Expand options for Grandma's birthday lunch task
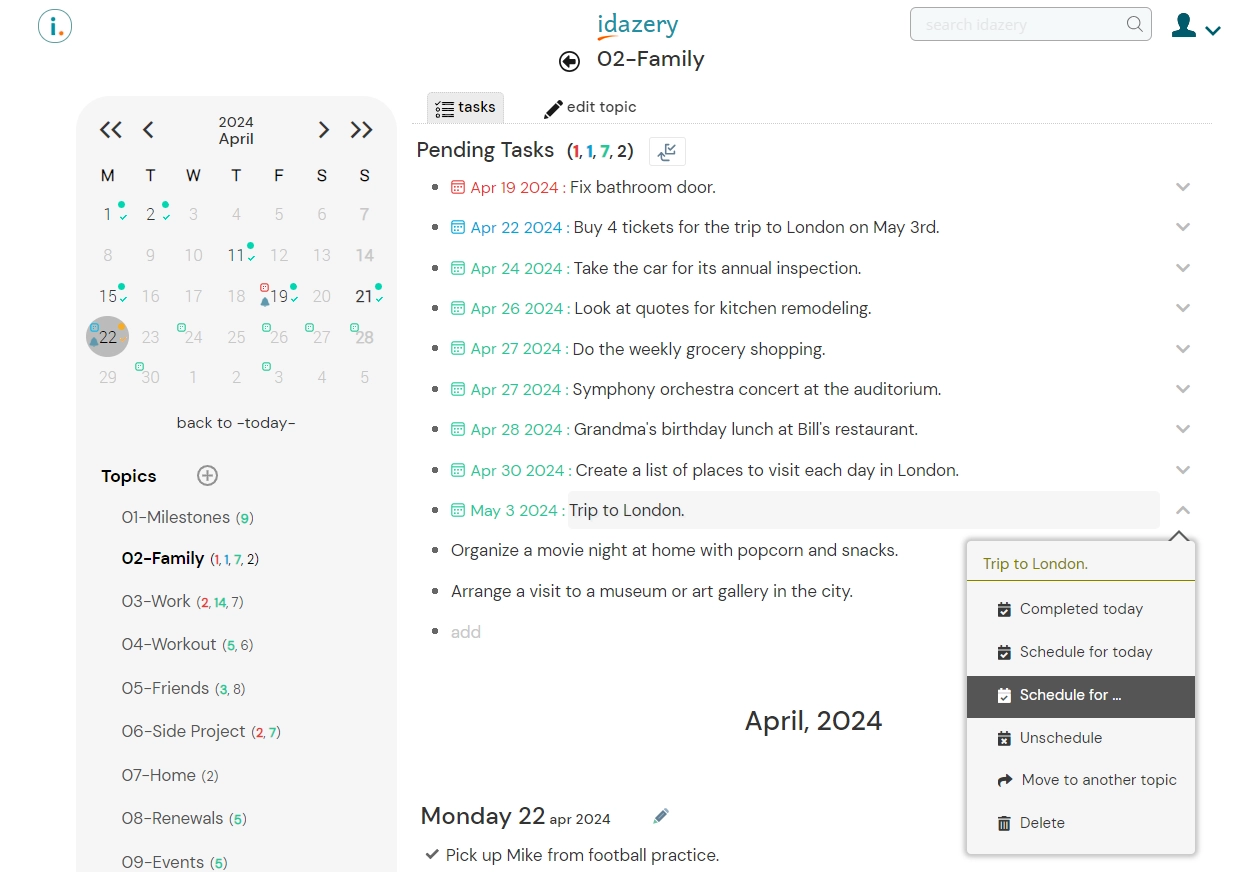The height and width of the screenshot is (872, 1260). tap(1183, 429)
